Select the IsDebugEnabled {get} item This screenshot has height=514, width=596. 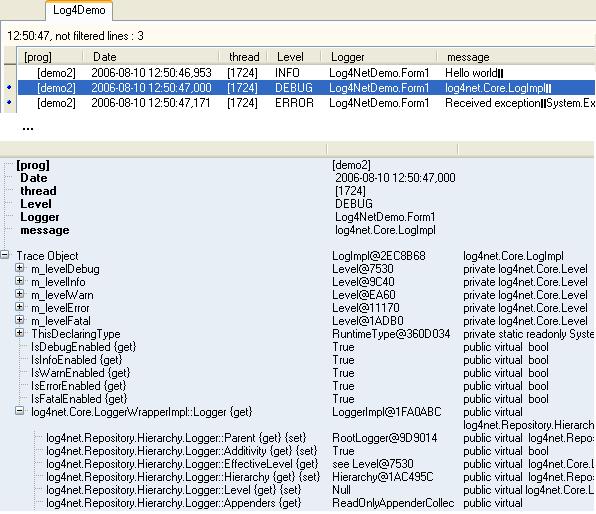coord(84,347)
